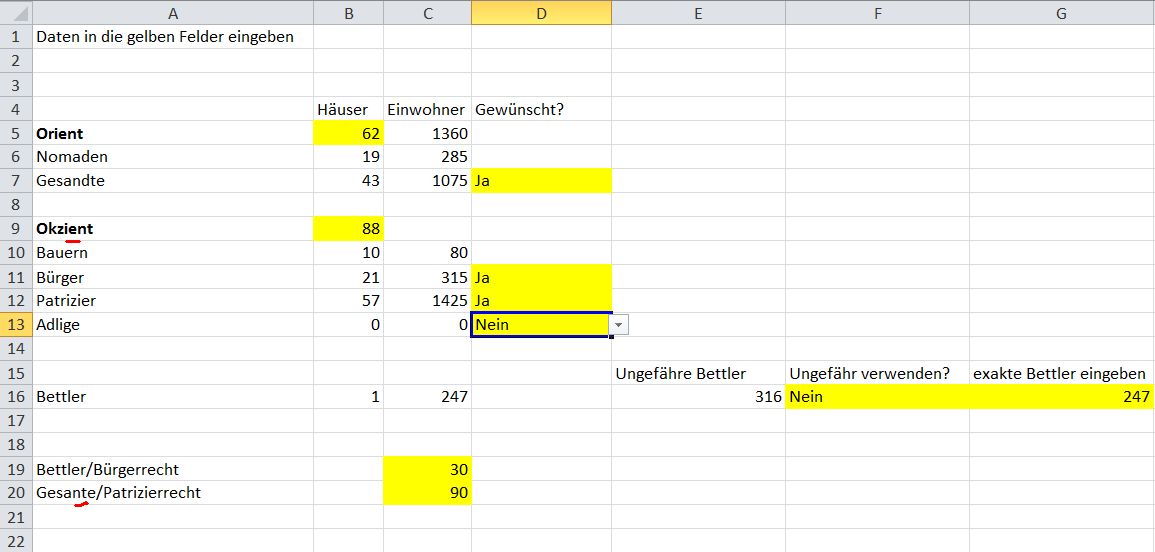
Task: Select the Gesandte Gewünscht cell showing Ja
Action: pyautogui.click(x=541, y=181)
